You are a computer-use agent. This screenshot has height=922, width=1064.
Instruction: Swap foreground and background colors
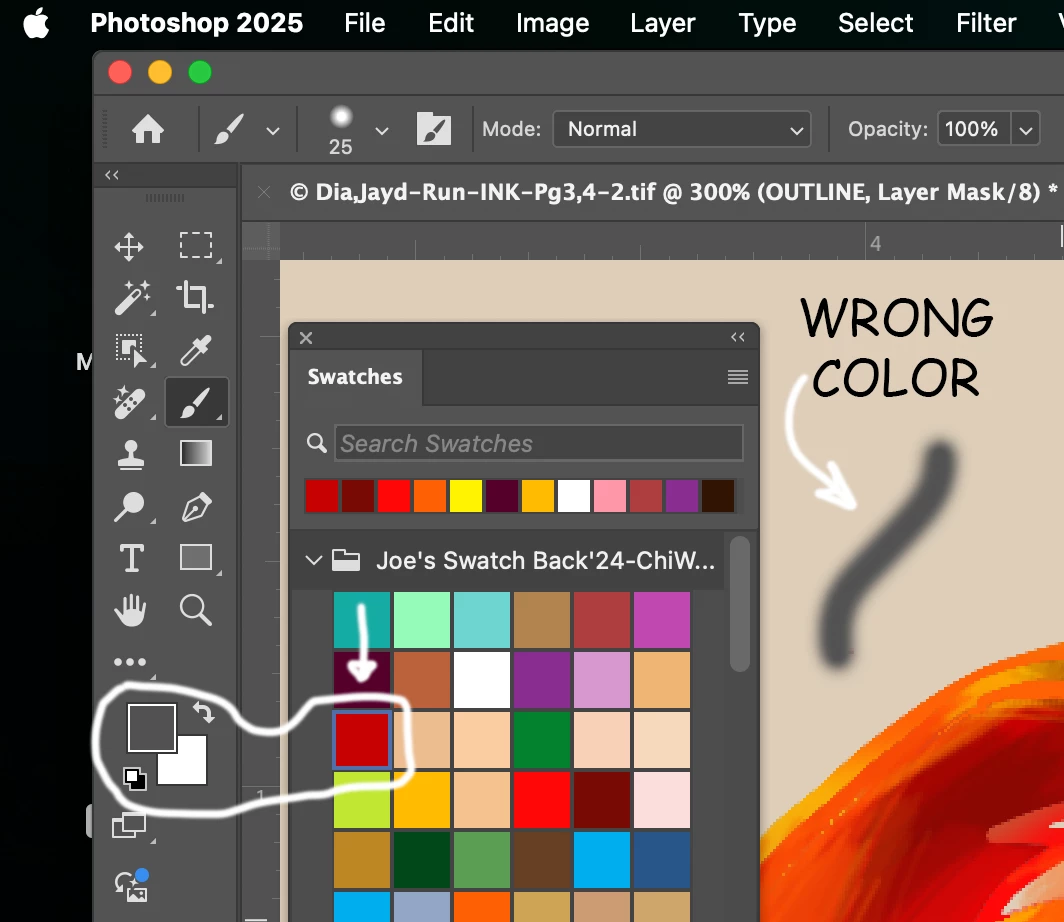point(204,712)
